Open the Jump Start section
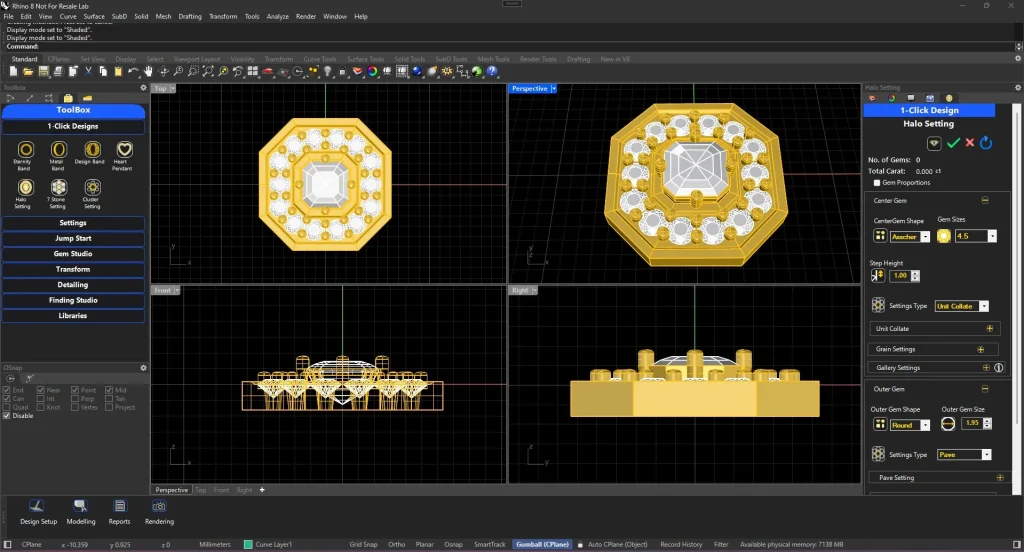This screenshot has height=552, width=1024. tap(73, 238)
